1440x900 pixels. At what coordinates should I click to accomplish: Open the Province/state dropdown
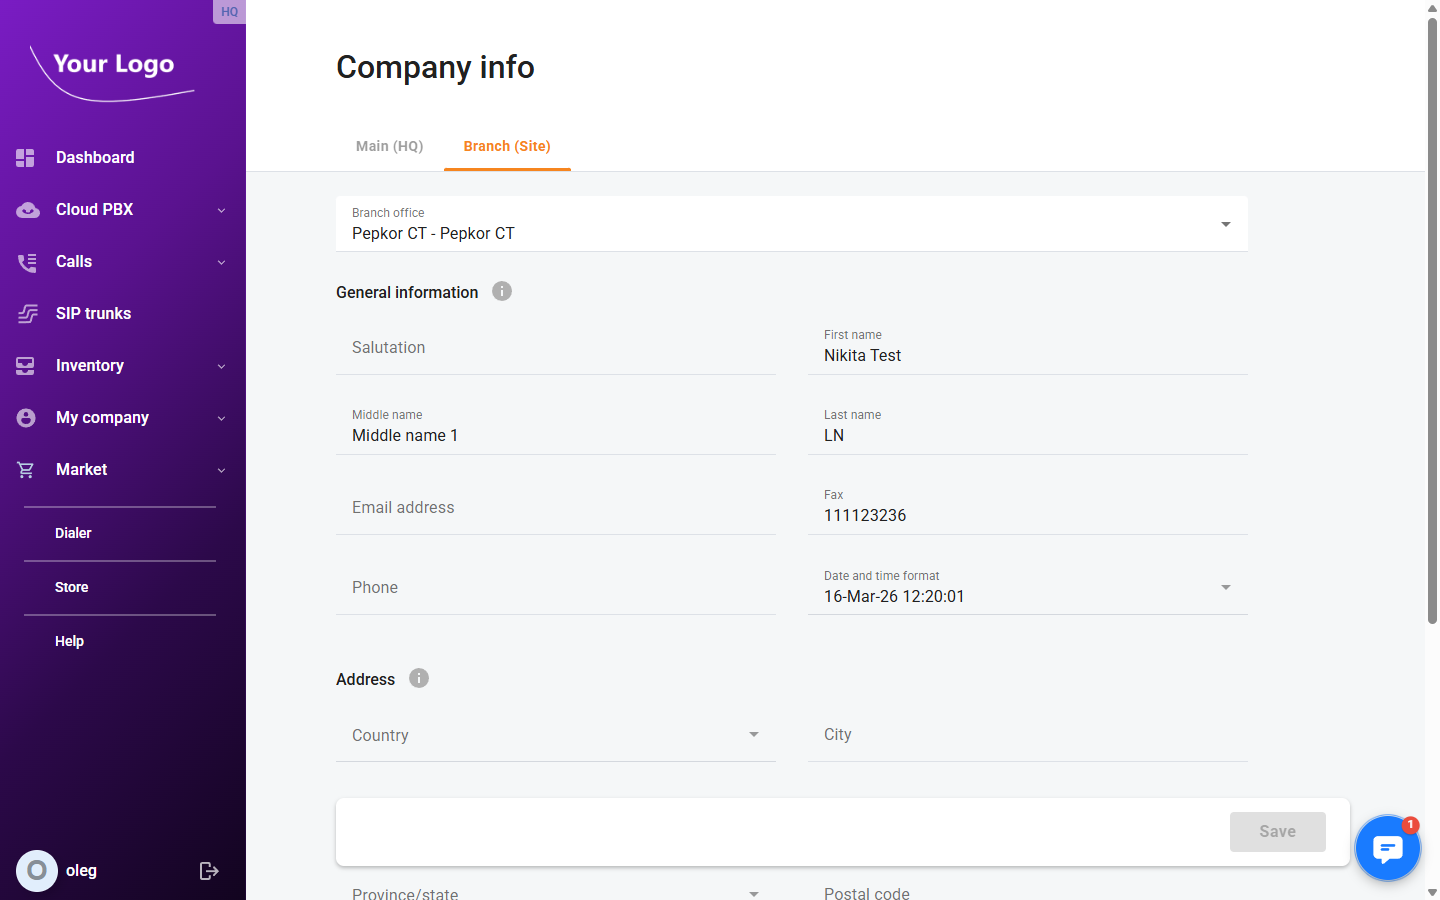[x=753, y=892]
